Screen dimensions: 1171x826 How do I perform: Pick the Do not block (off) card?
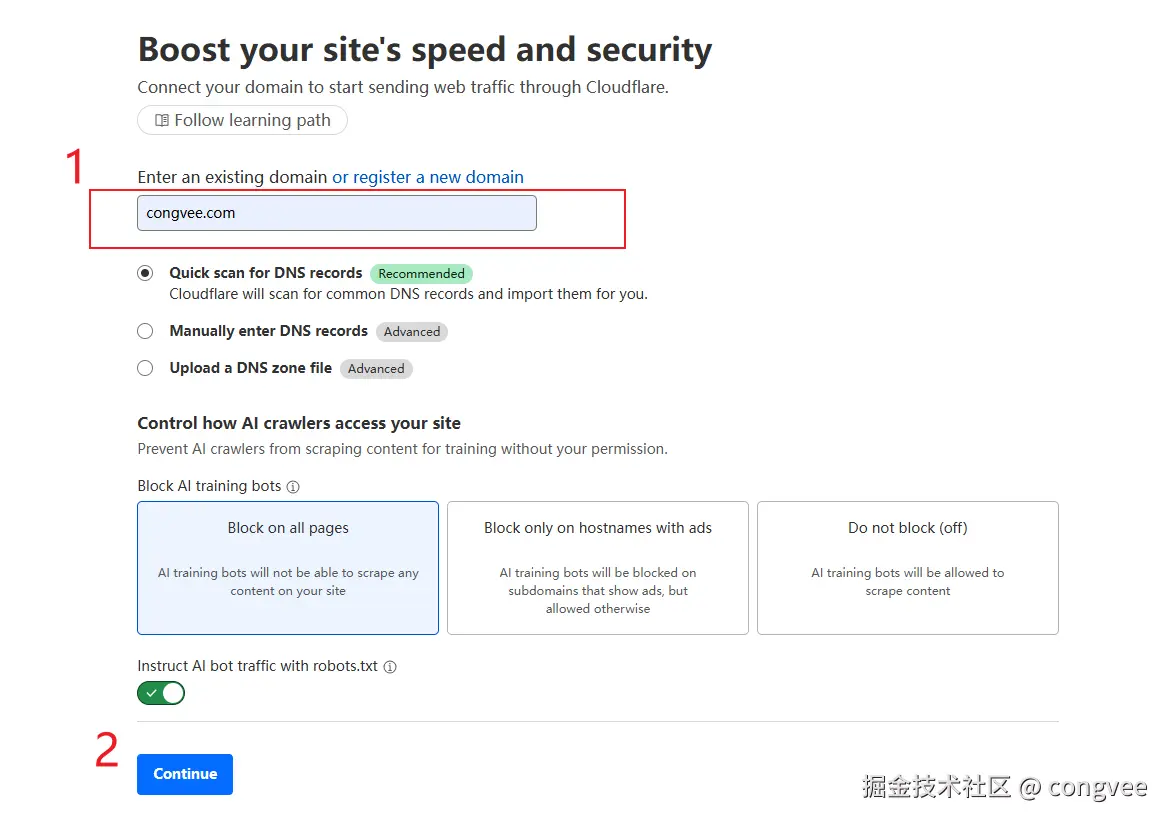[908, 567]
